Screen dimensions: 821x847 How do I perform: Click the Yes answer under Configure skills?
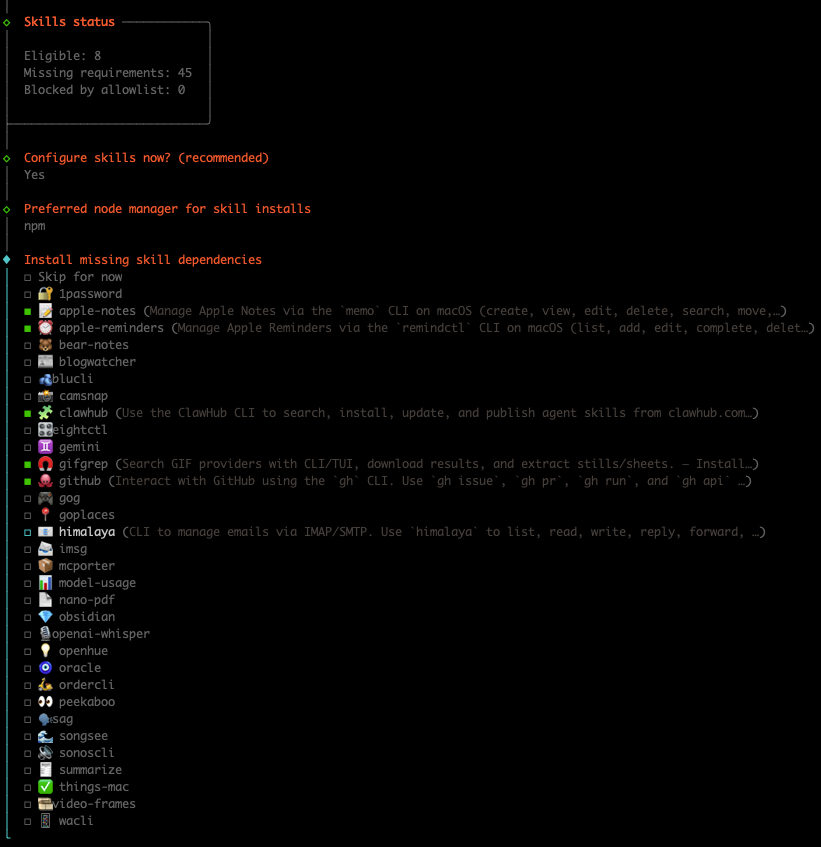(x=33, y=174)
